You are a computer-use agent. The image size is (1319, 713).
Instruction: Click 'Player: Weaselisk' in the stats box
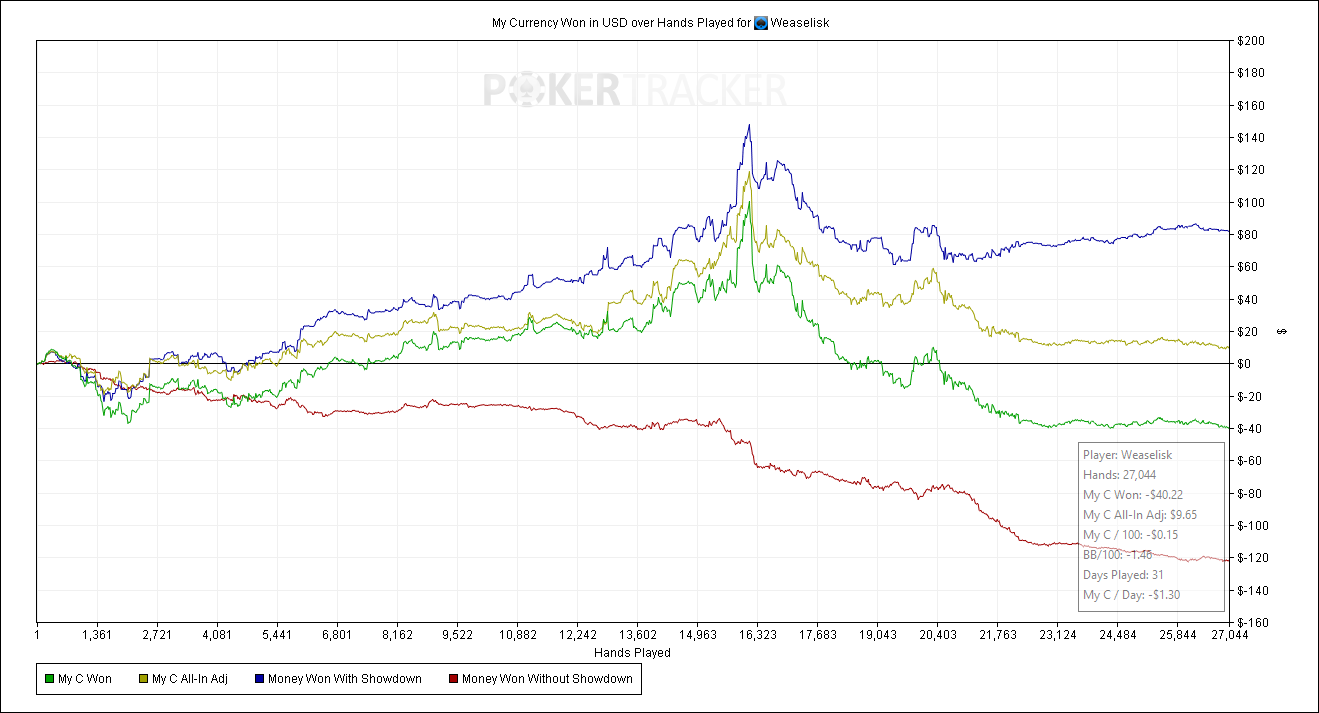[1127, 455]
